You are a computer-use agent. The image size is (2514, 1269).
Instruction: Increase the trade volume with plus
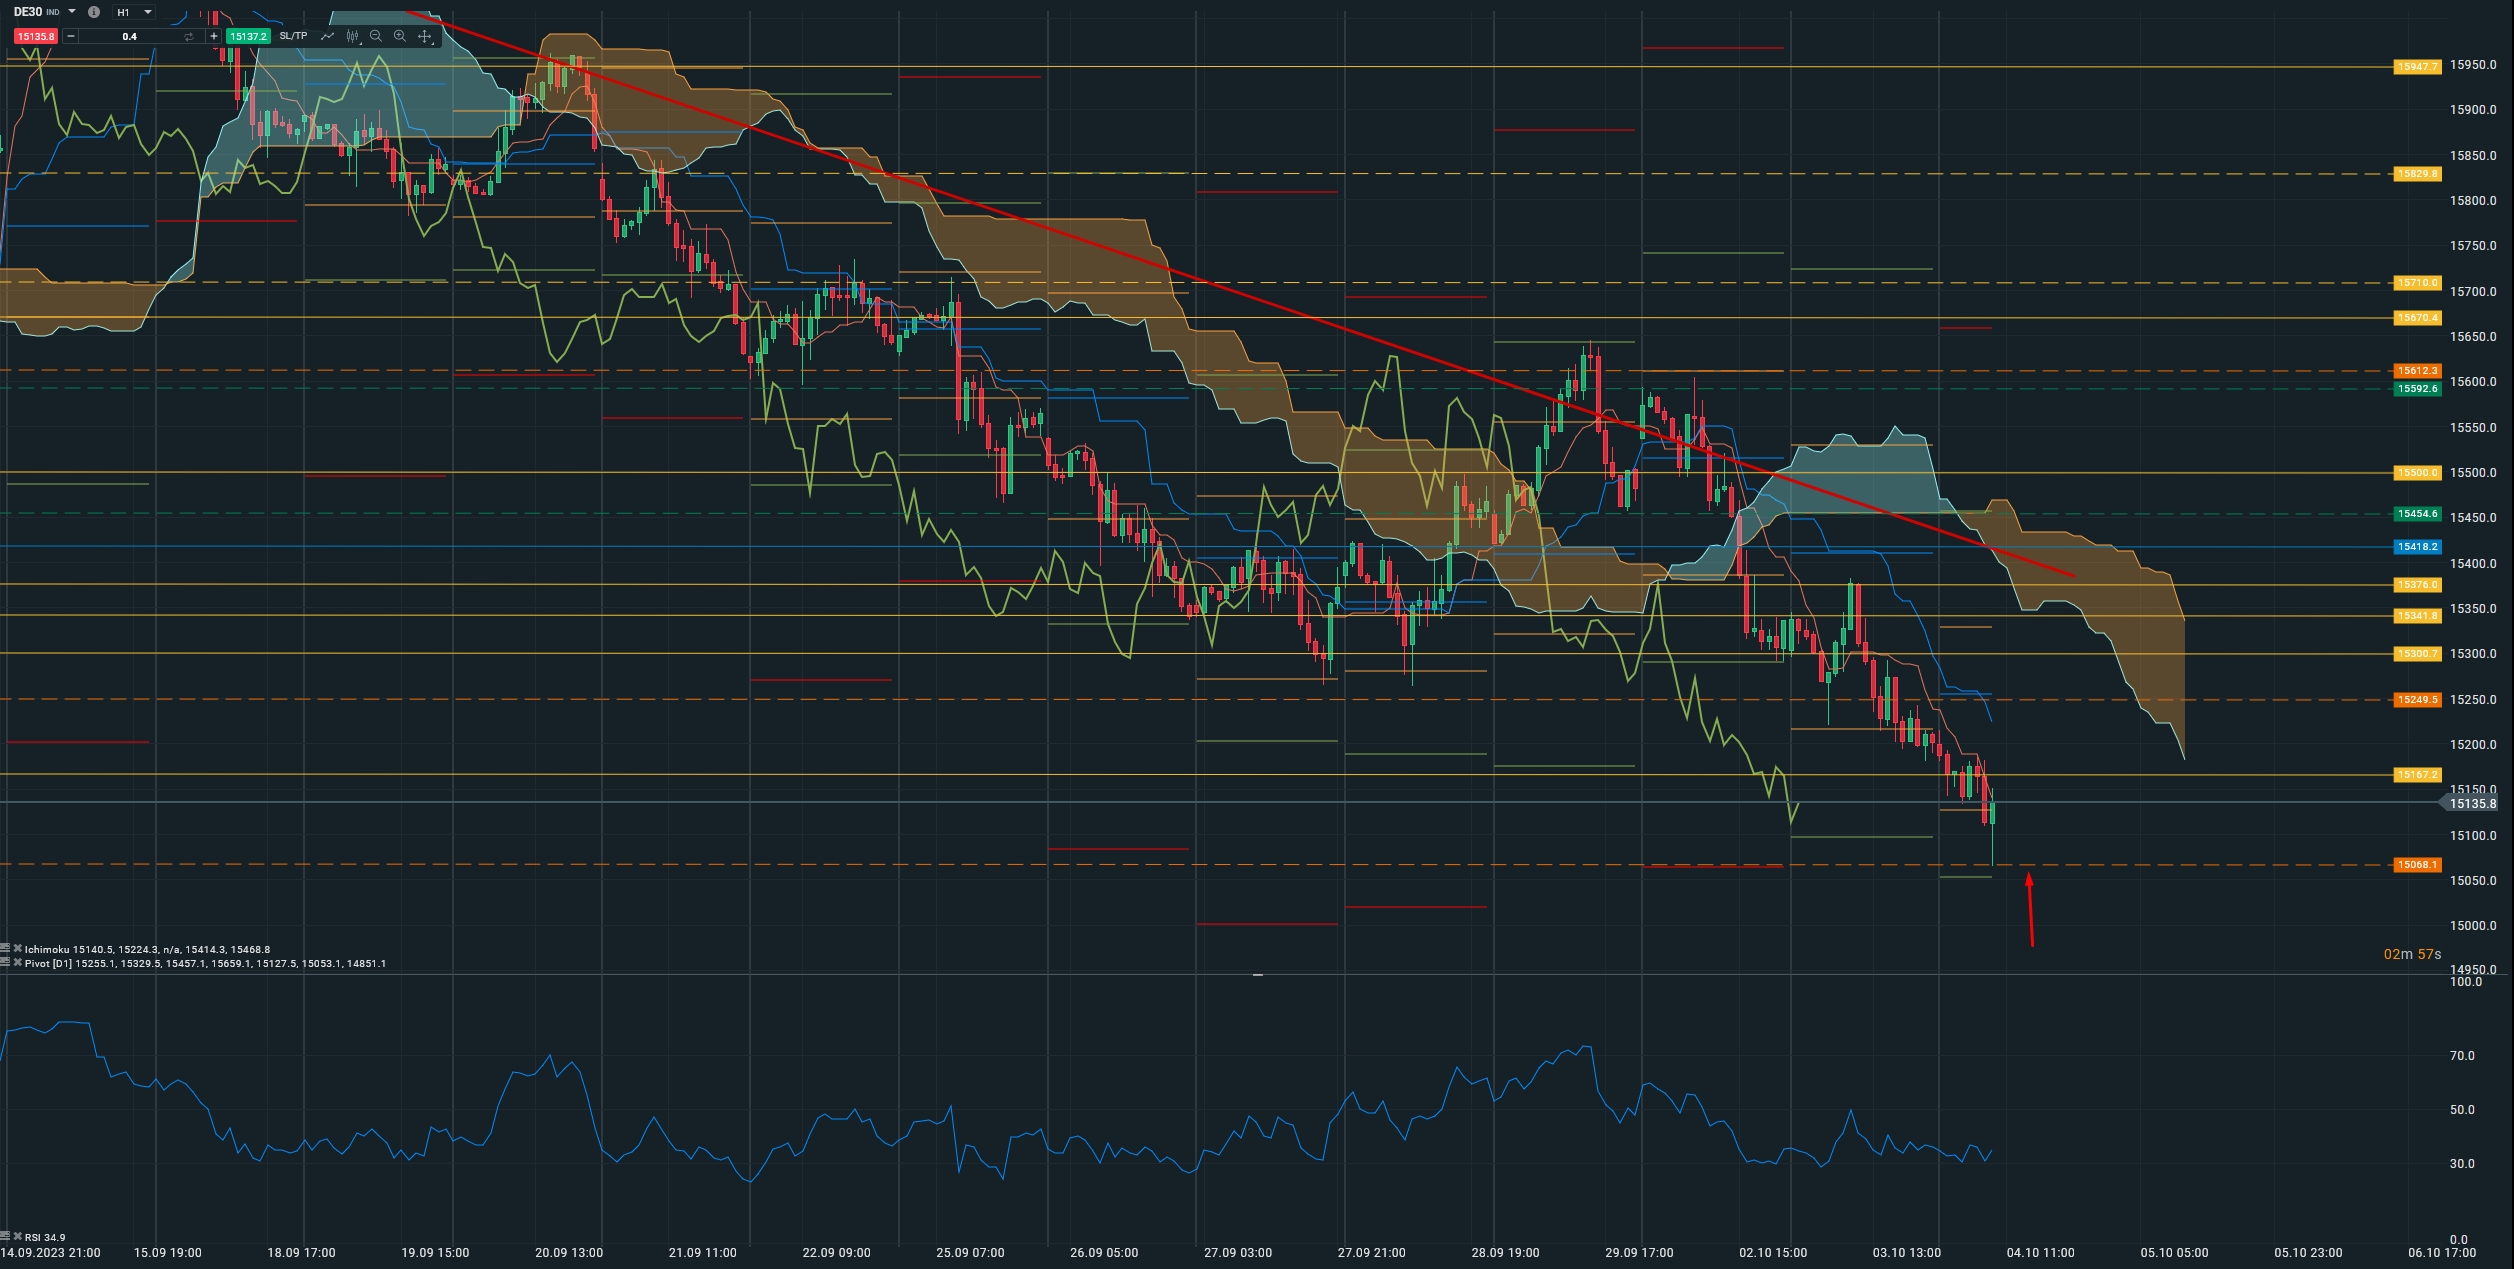pyautogui.click(x=213, y=36)
